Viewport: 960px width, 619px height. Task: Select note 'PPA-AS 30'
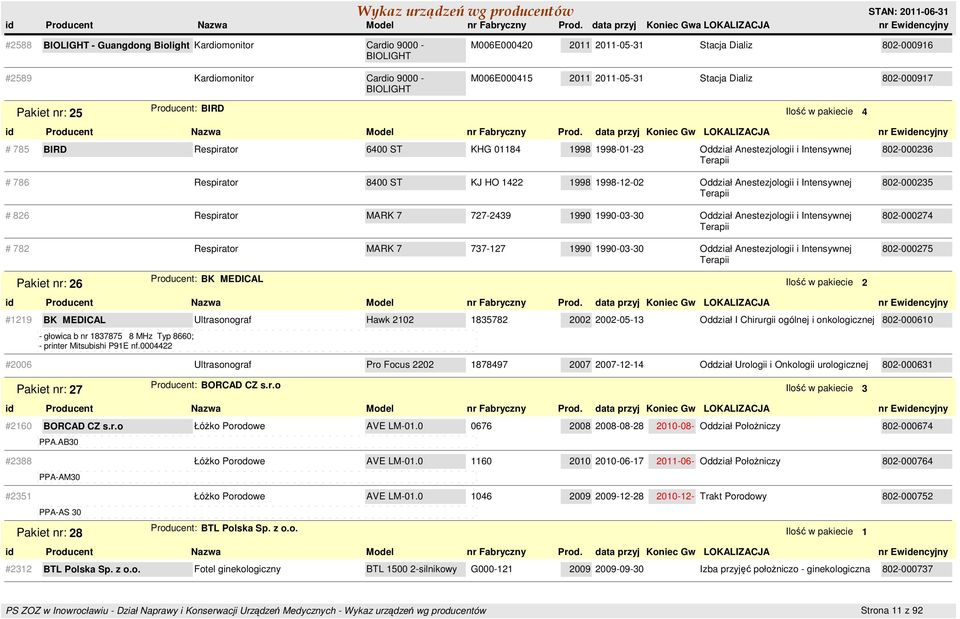click(60, 512)
